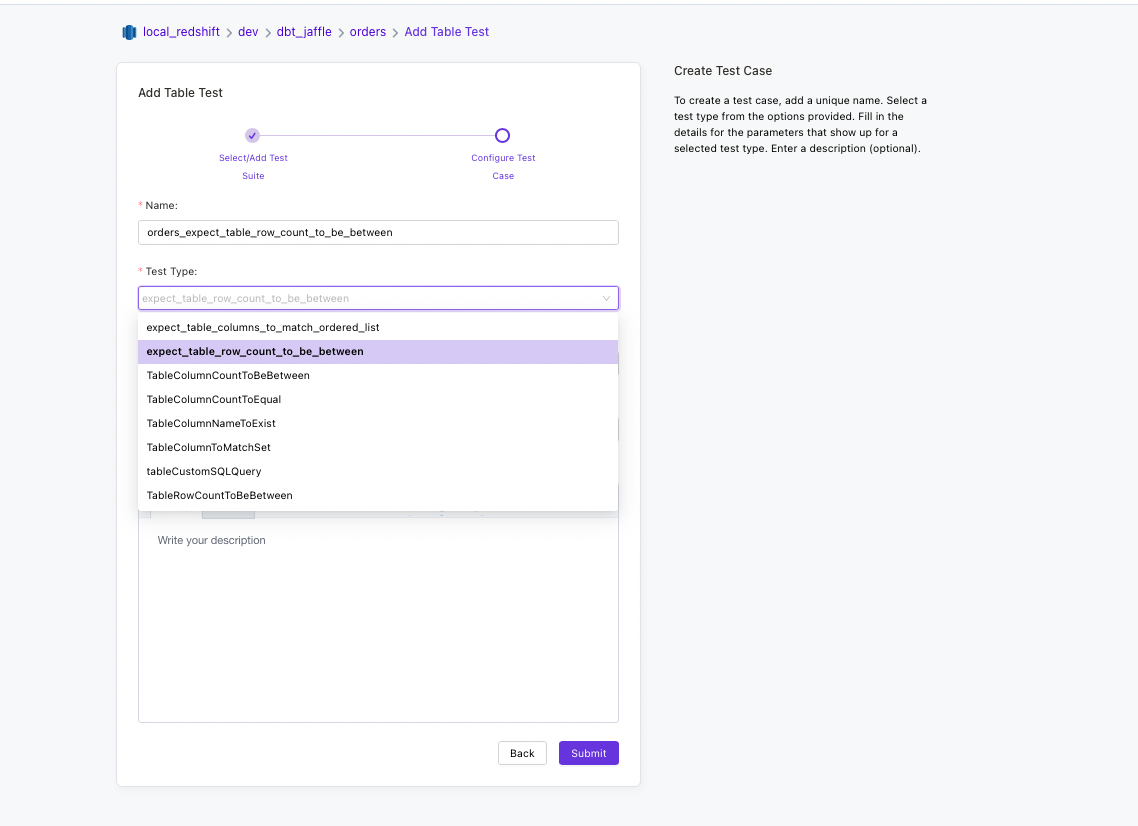Click the Configure Test Case step circle
Screen dimensions: 1138x826
pyautogui.click(x=502, y=136)
